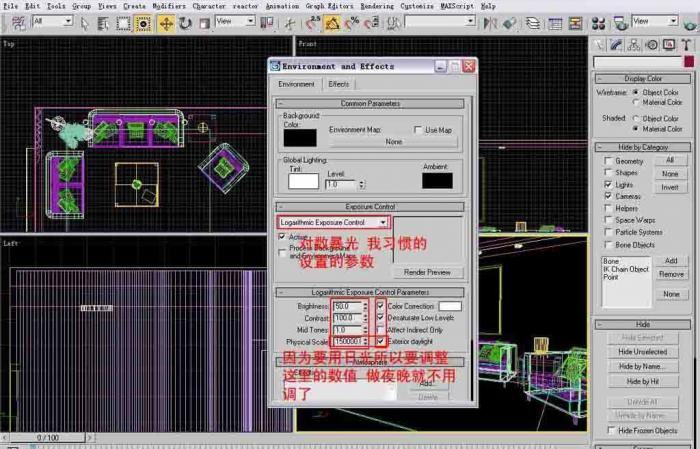Enable the Use Map checkbox

click(418, 130)
